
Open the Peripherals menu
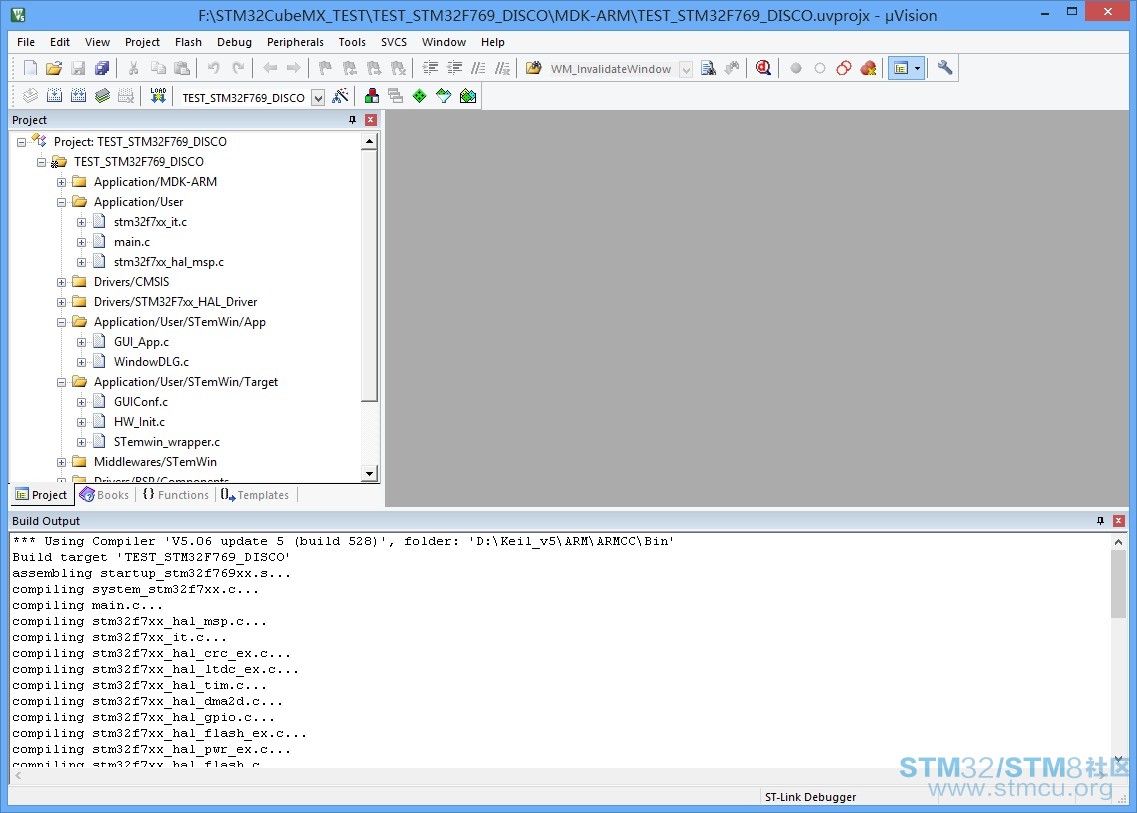295,42
